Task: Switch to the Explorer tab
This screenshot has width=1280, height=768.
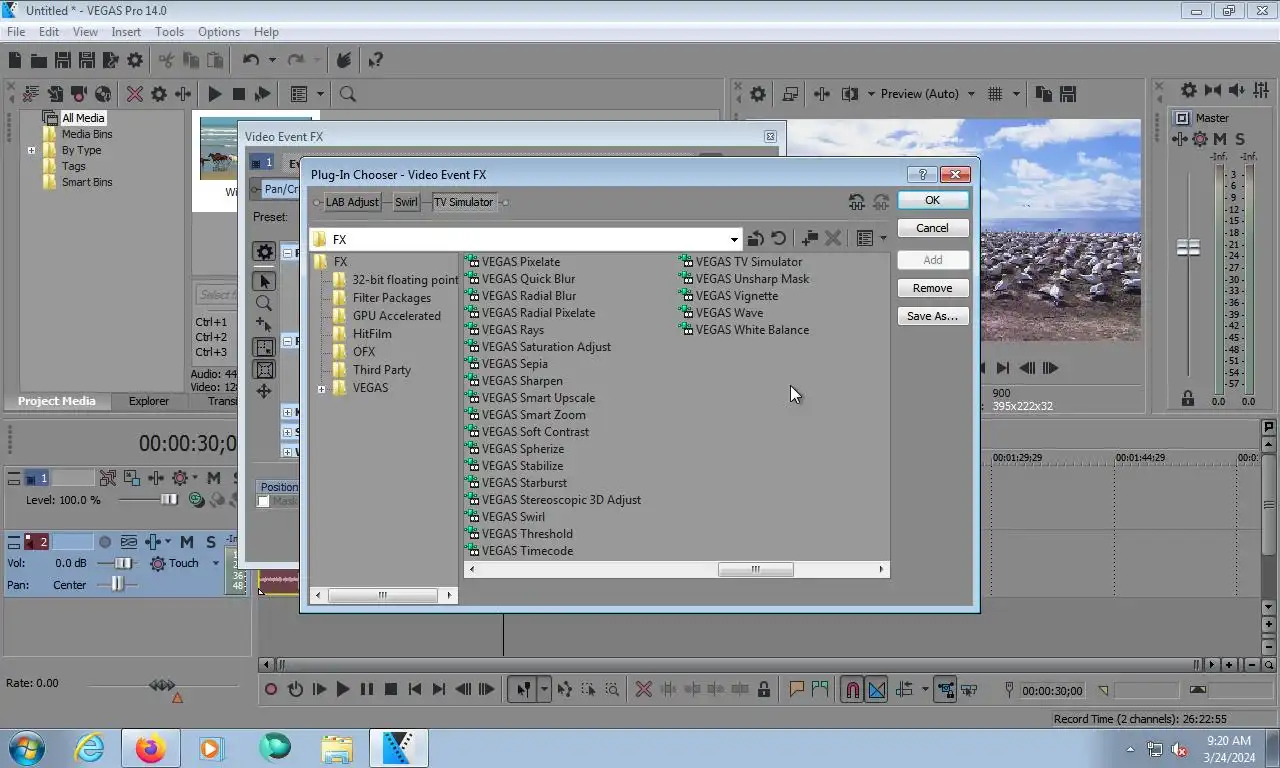Action: pyautogui.click(x=148, y=401)
